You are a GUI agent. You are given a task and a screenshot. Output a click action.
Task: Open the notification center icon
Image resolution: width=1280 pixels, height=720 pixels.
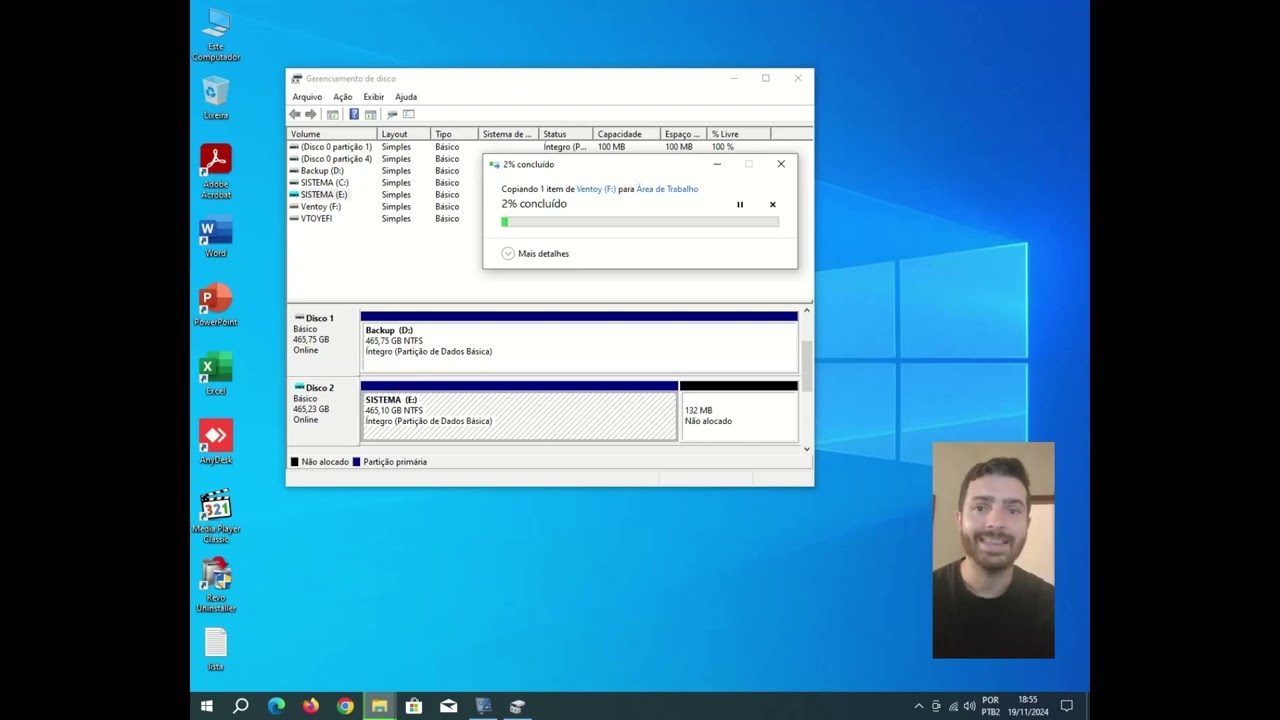(x=1067, y=706)
